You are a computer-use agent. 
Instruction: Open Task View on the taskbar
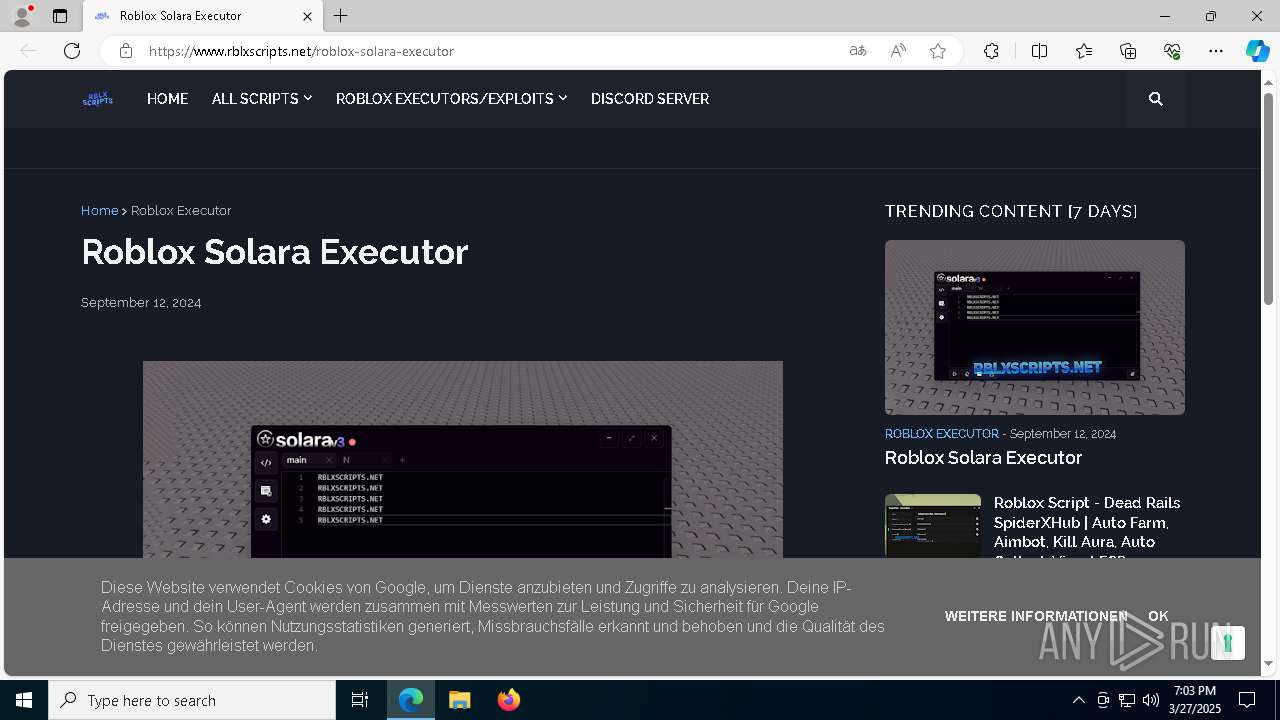coord(360,700)
